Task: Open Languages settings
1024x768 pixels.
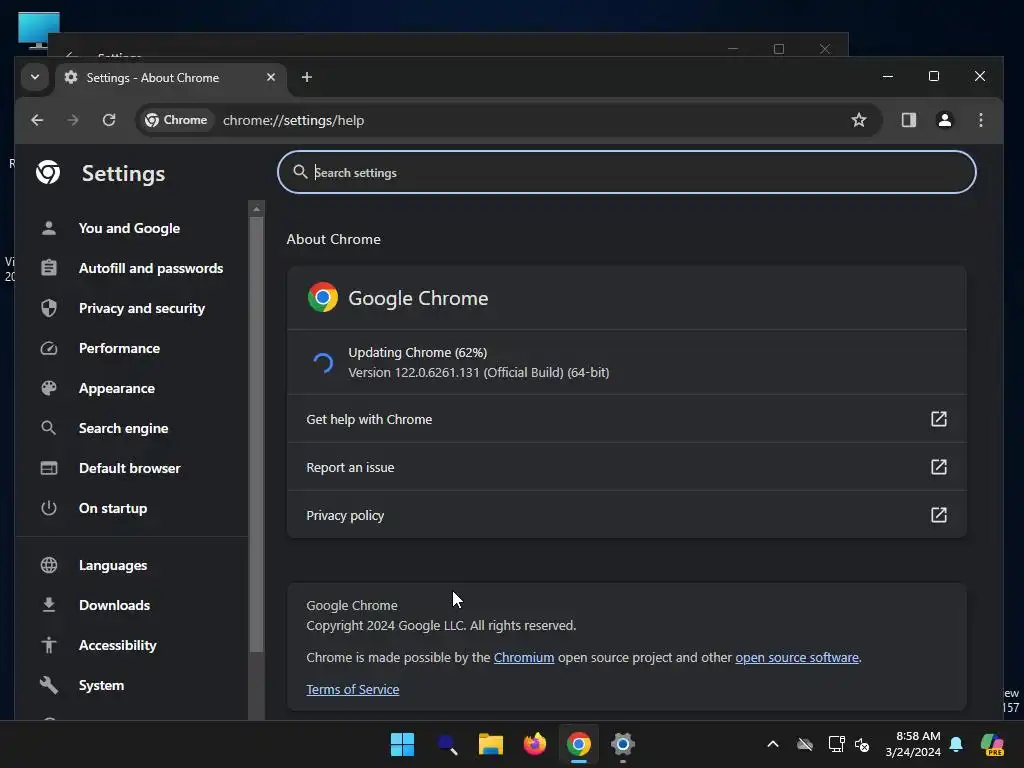Action: point(113,565)
